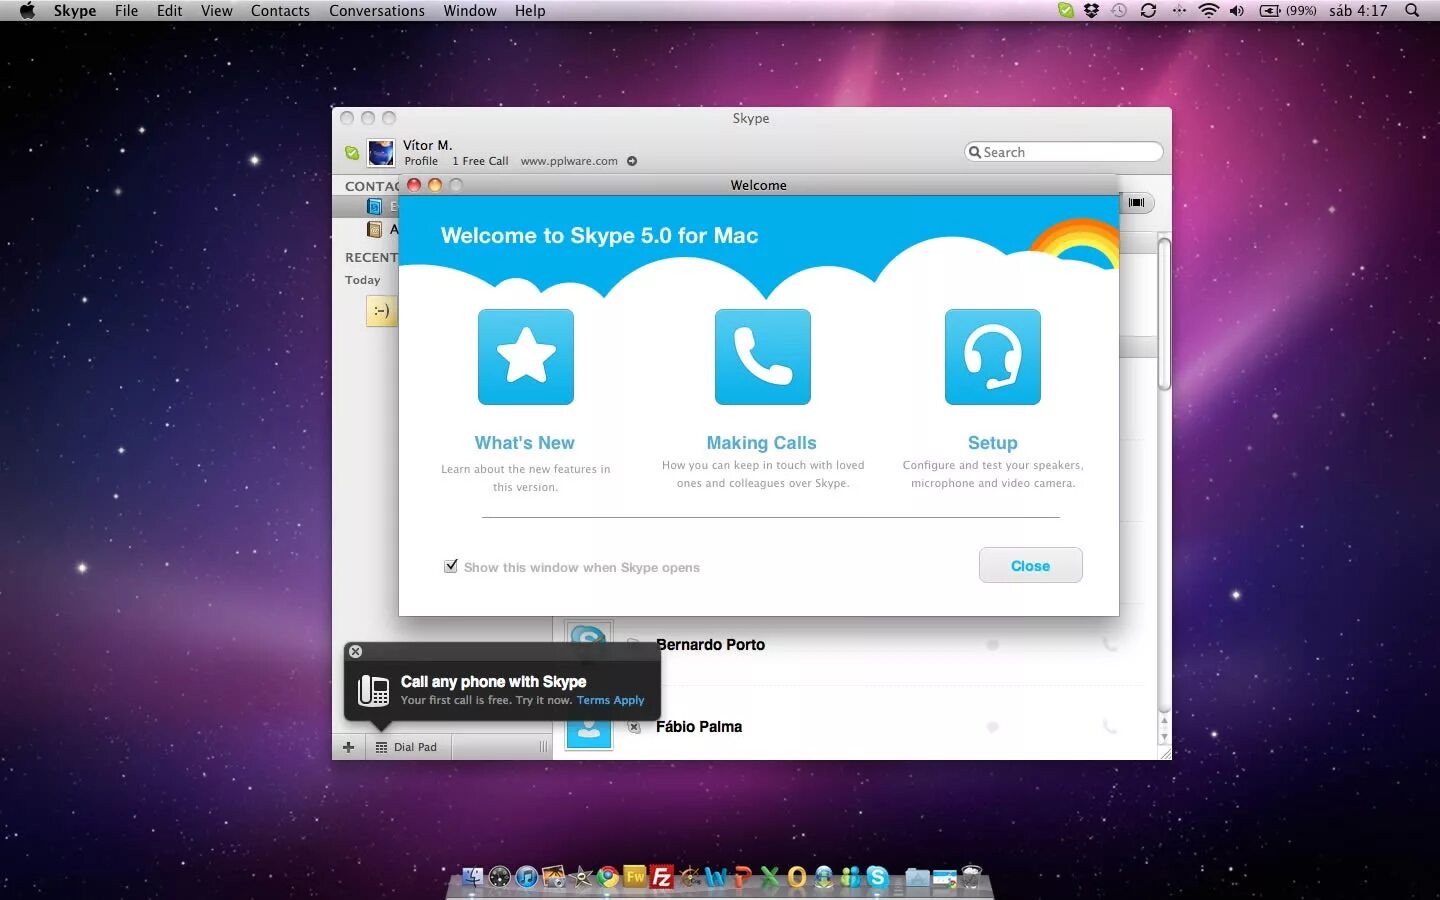1440x900 pixels.
Task: Click the plus add button in Skype sidebar
Action: (x=348, y=747)
